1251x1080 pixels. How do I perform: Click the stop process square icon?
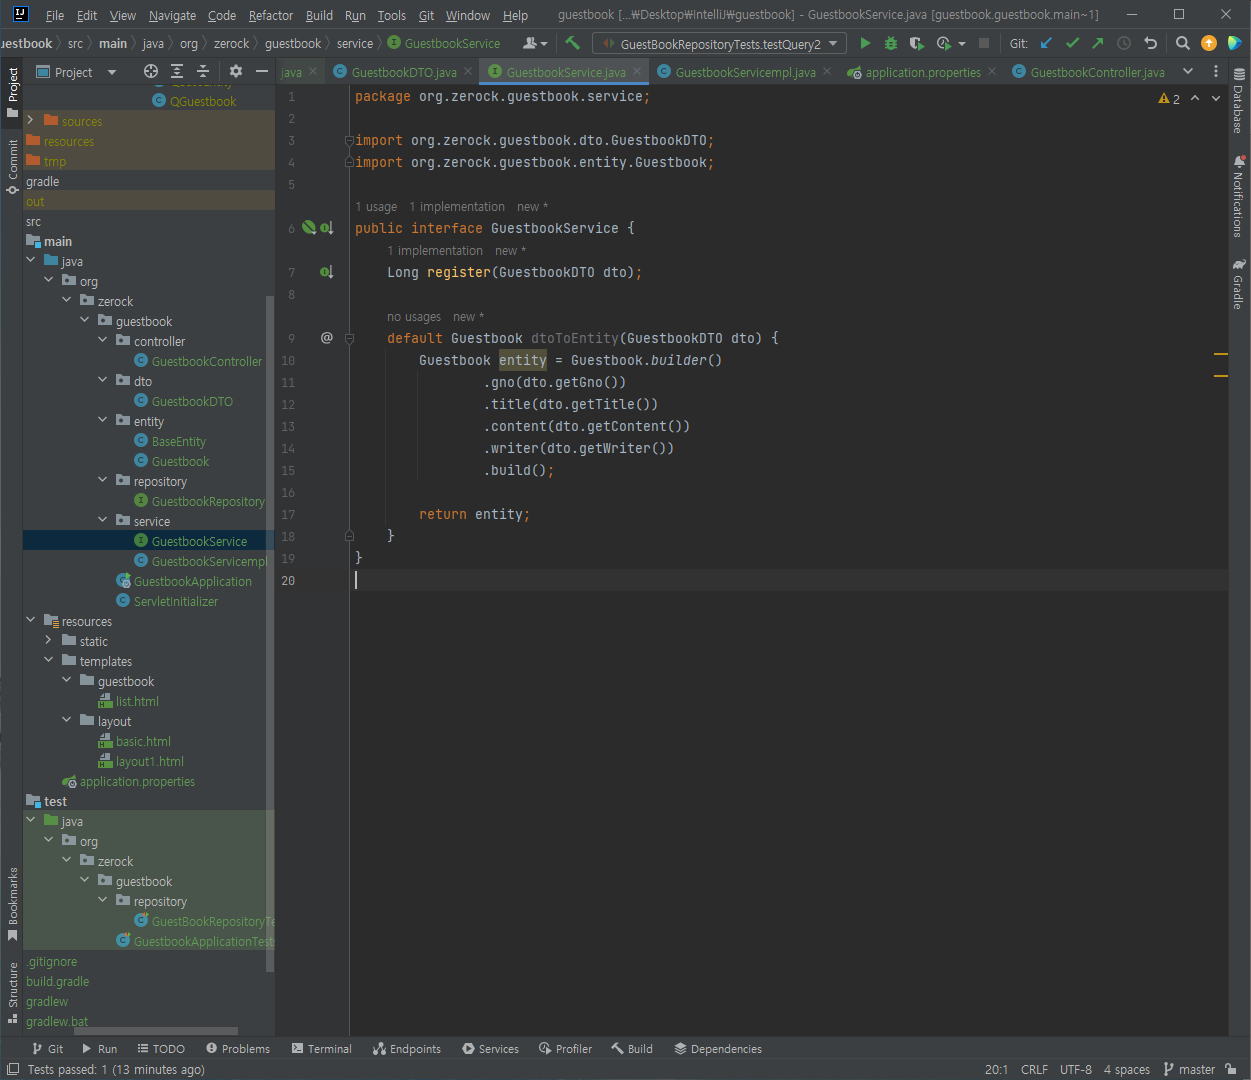coord(984,43)
